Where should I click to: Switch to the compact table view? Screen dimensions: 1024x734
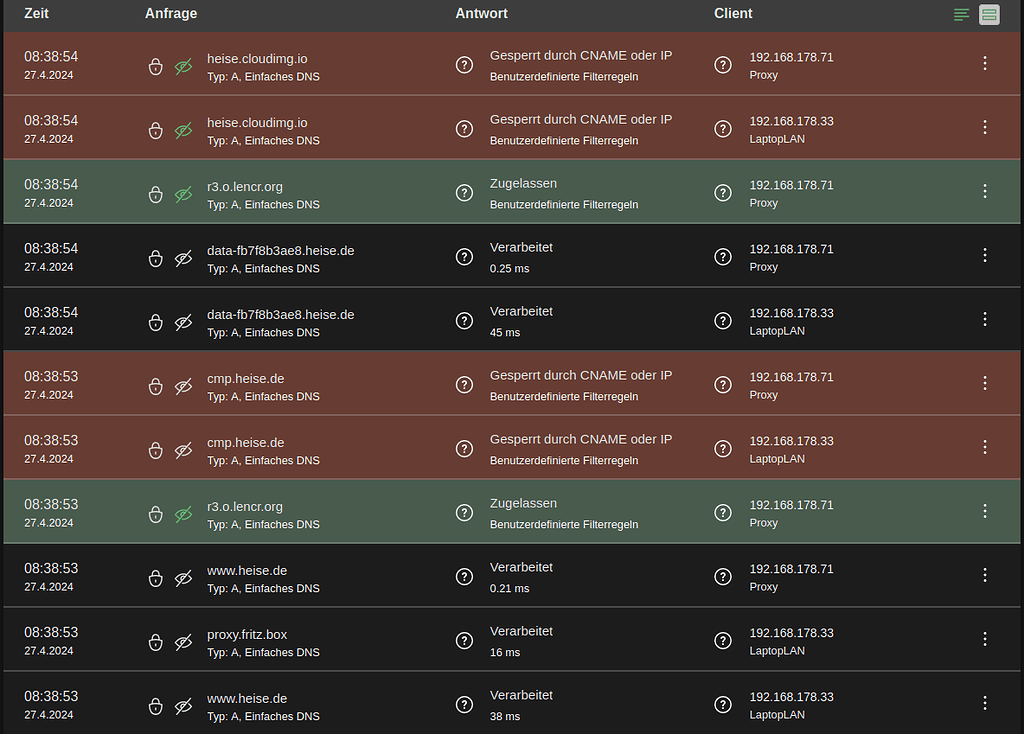962,14
